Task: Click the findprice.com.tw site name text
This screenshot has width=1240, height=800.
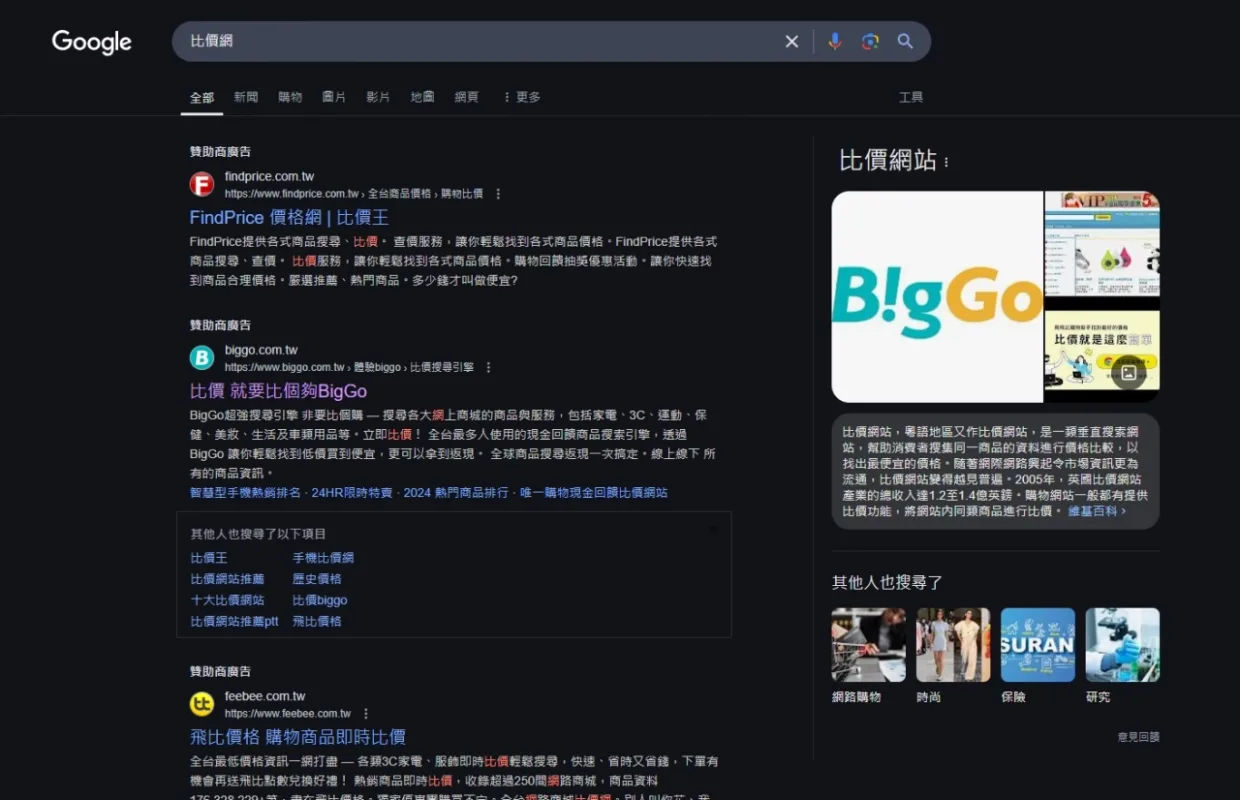Action: point(269,176)
